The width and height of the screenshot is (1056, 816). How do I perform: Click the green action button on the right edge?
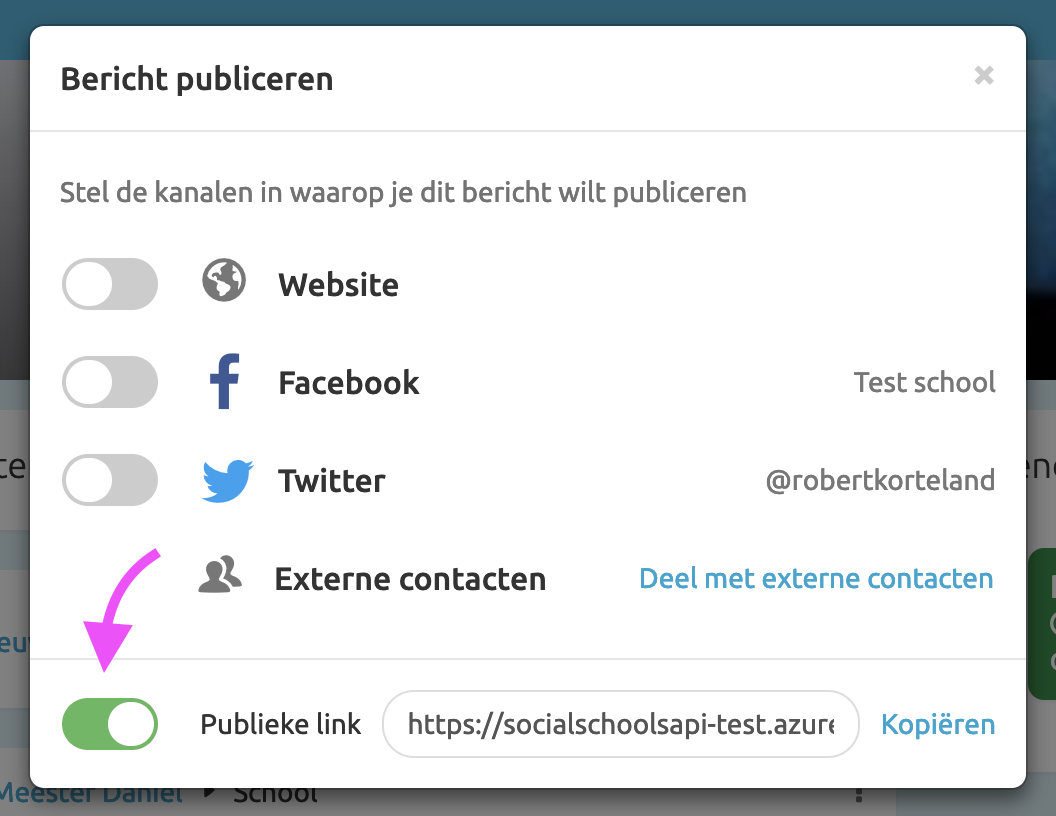pyautogui.click(x=1044, y=622)
